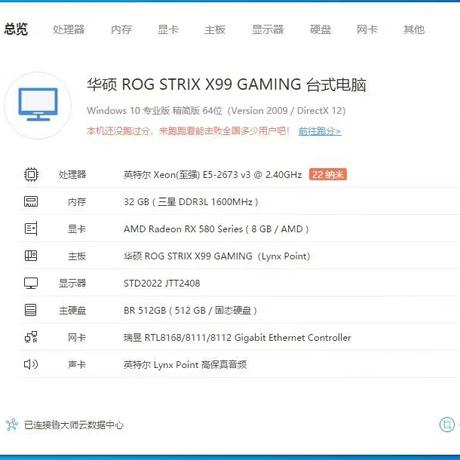Click the 处理器 row label
Viewport: 460px width, 460px height.
(72, 175)
